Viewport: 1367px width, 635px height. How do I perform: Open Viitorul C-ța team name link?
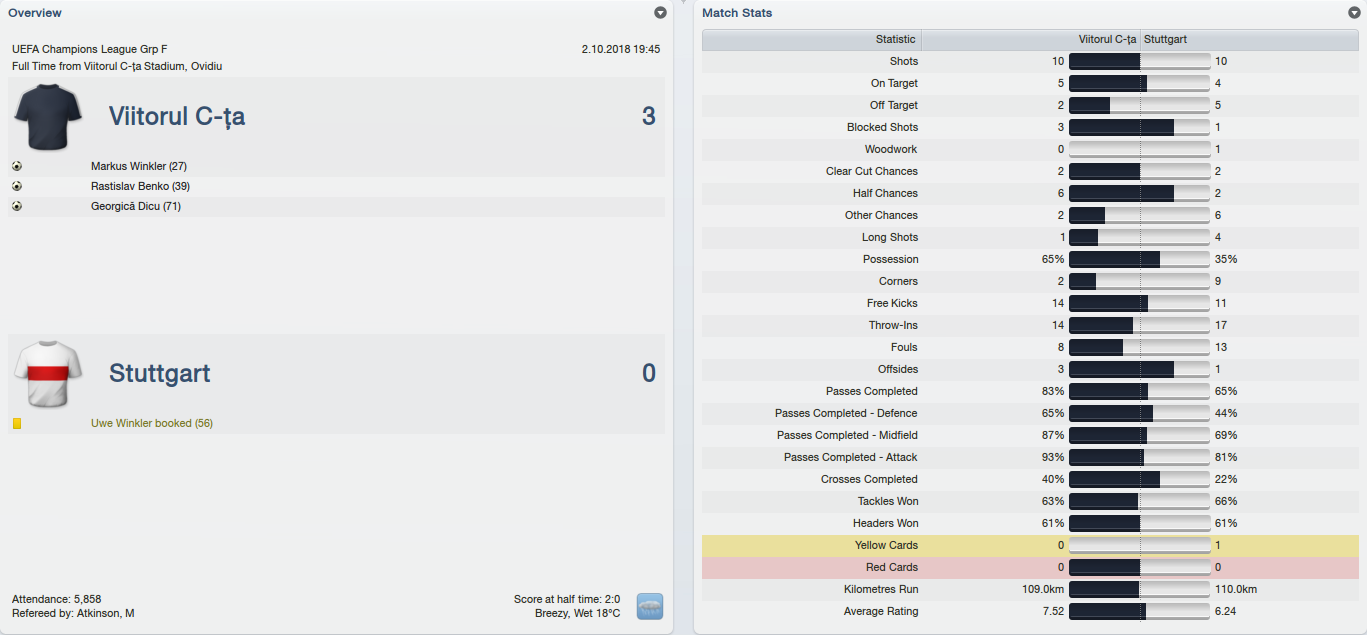(177, 117)
